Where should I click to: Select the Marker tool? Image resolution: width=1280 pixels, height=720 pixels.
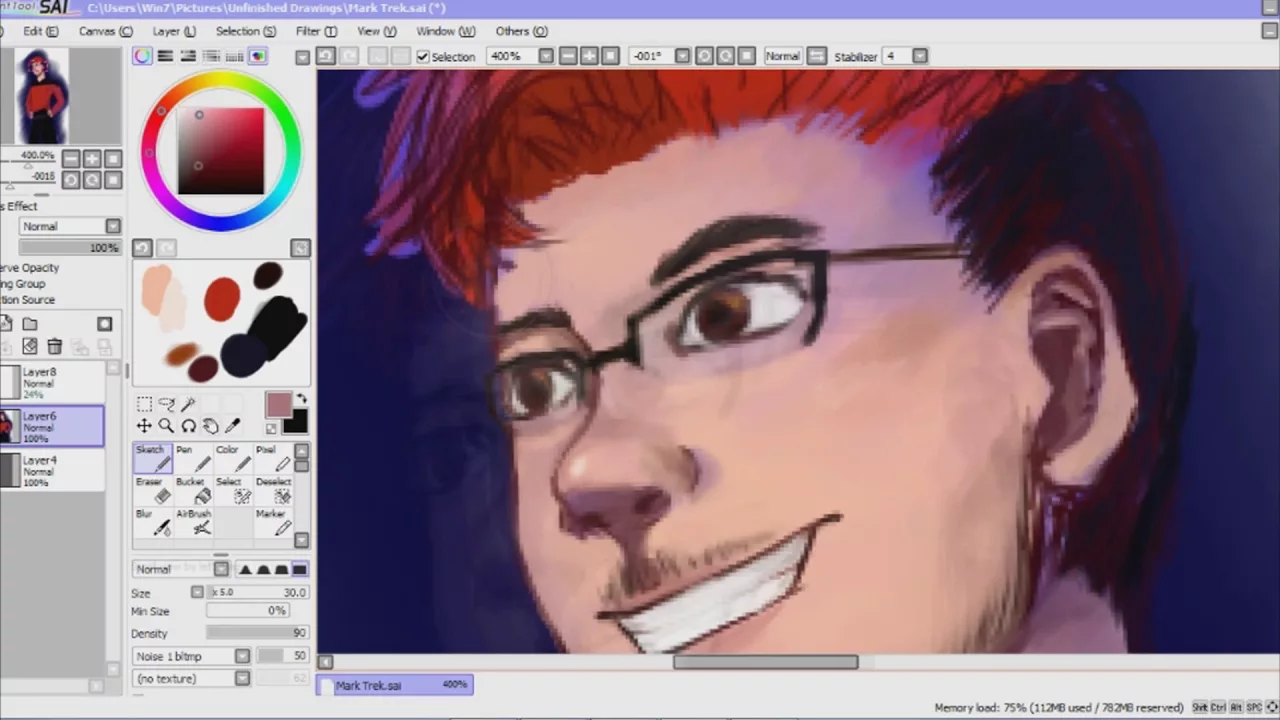(272, 522)
